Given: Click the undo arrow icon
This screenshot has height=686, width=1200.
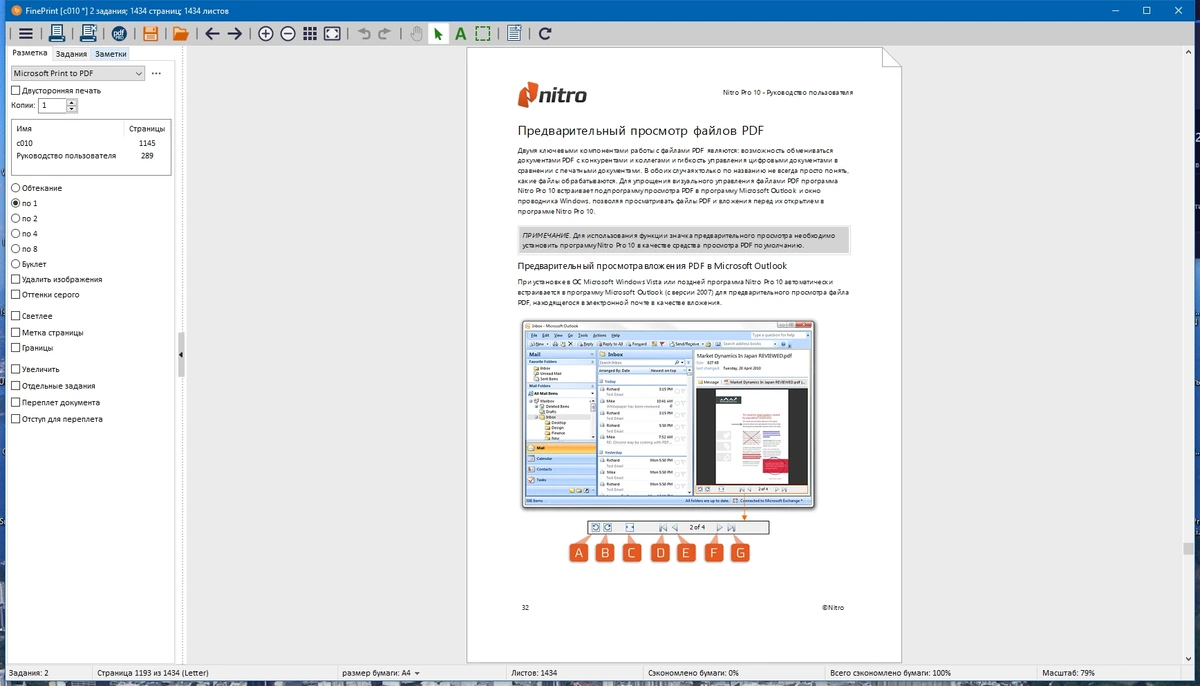Looking at the screenshot, I should (364, 34).
